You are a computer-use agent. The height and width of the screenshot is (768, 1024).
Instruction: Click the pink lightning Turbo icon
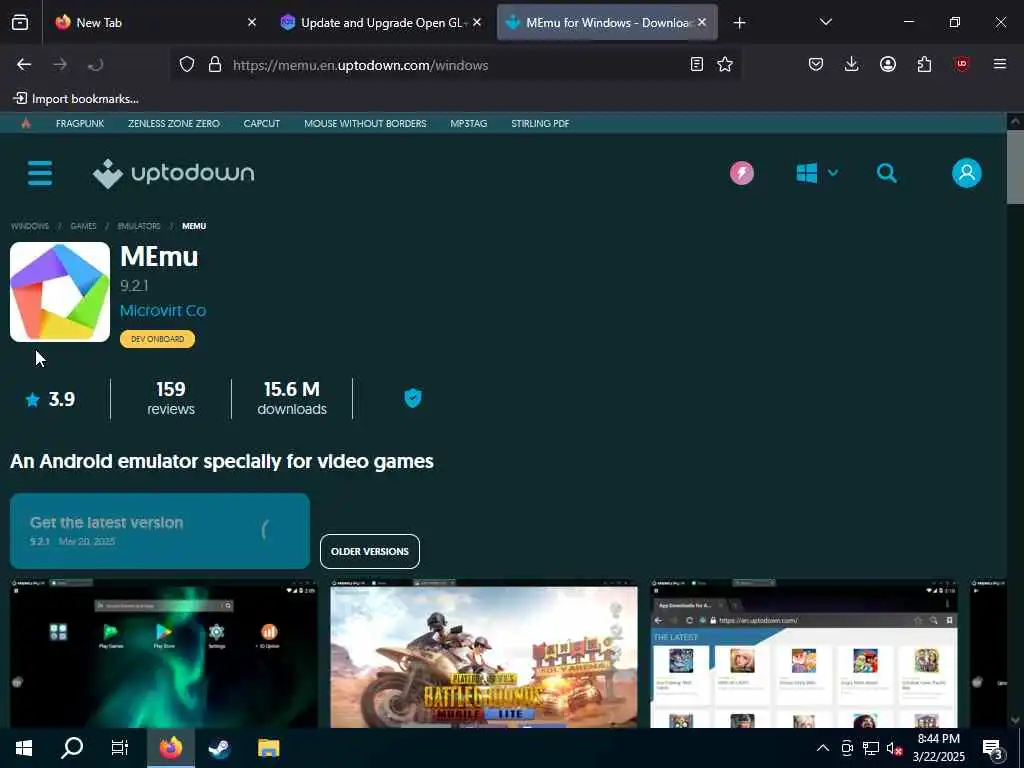pyautogui.click(x=742, y=173)
